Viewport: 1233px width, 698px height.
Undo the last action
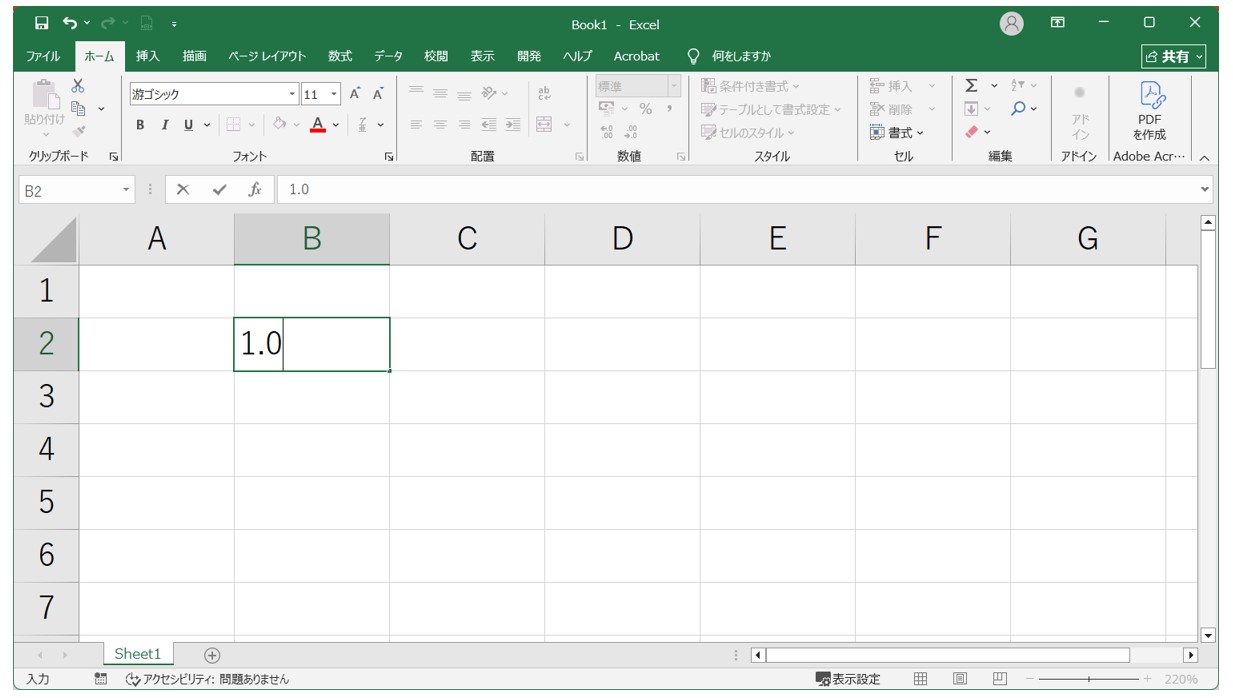(70, 23)
